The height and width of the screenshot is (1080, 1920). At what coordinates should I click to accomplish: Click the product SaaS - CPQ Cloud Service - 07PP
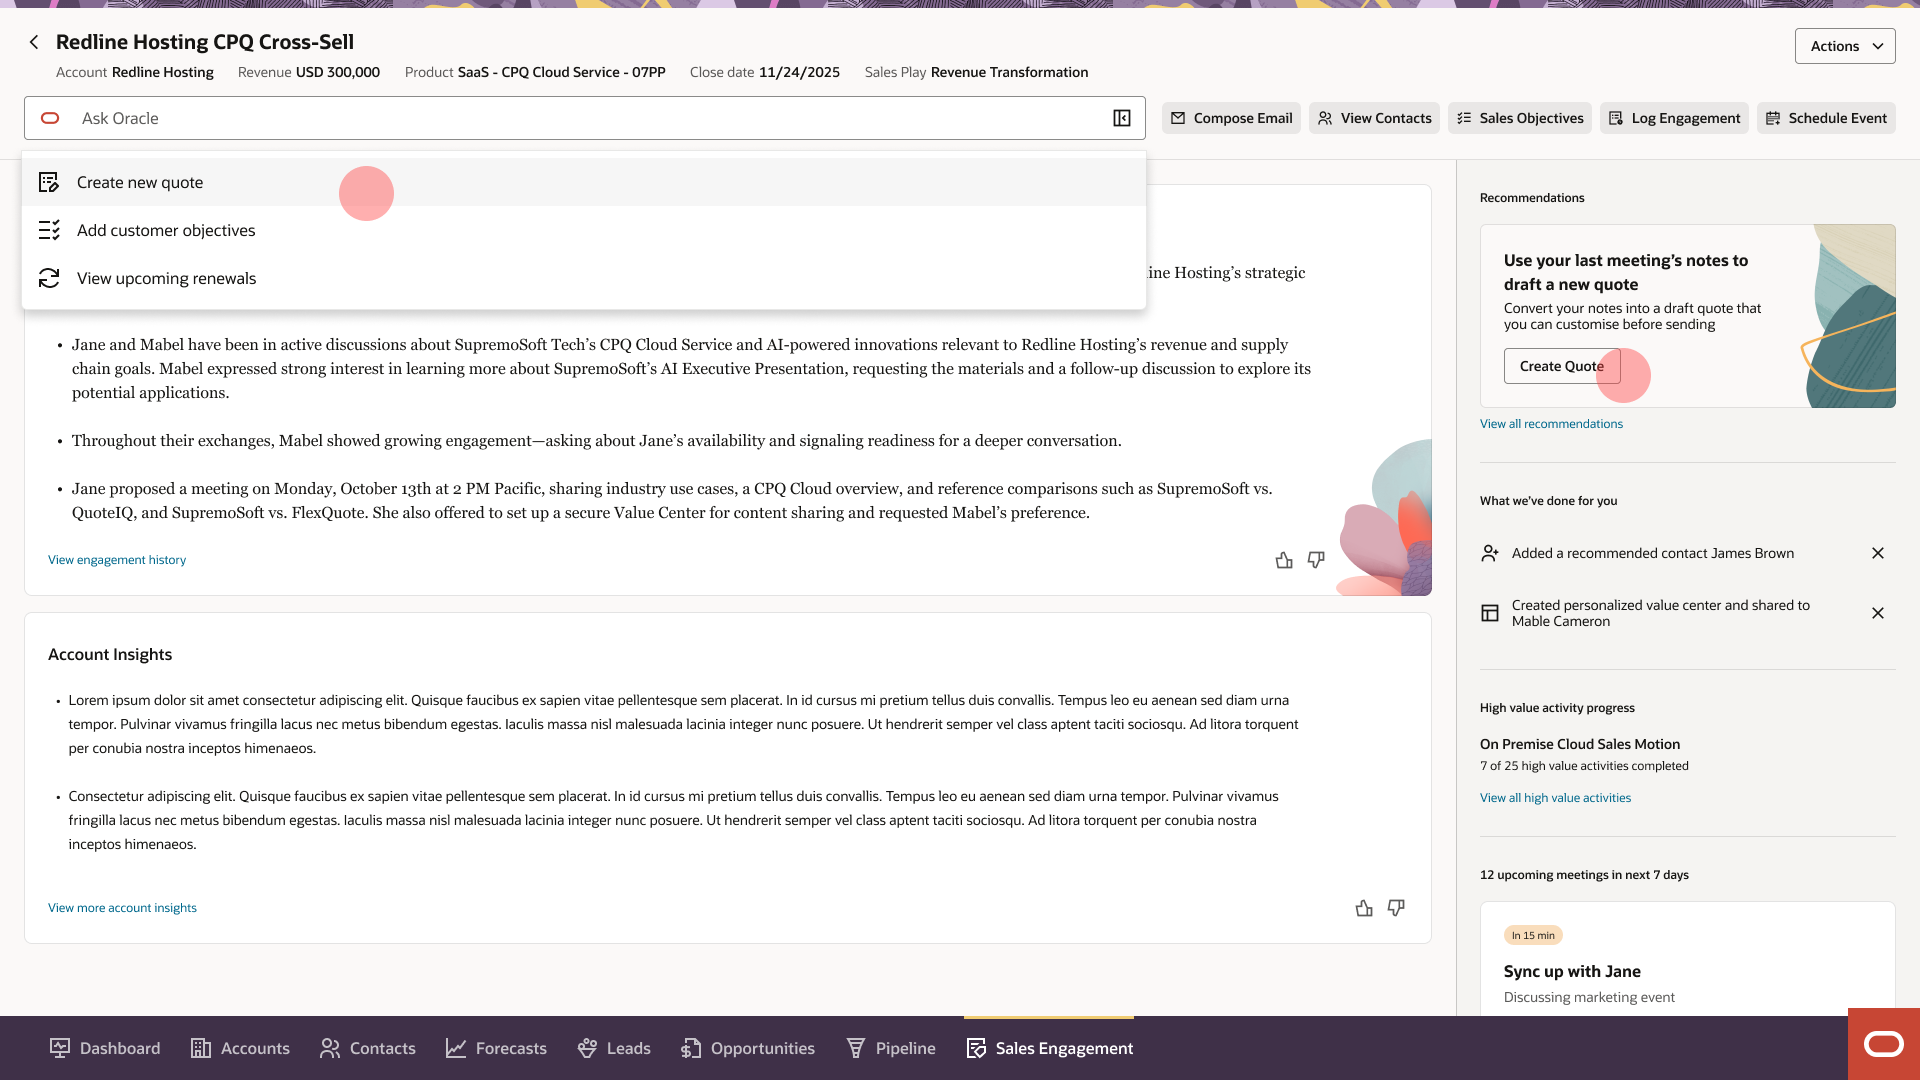pos(561,72)
